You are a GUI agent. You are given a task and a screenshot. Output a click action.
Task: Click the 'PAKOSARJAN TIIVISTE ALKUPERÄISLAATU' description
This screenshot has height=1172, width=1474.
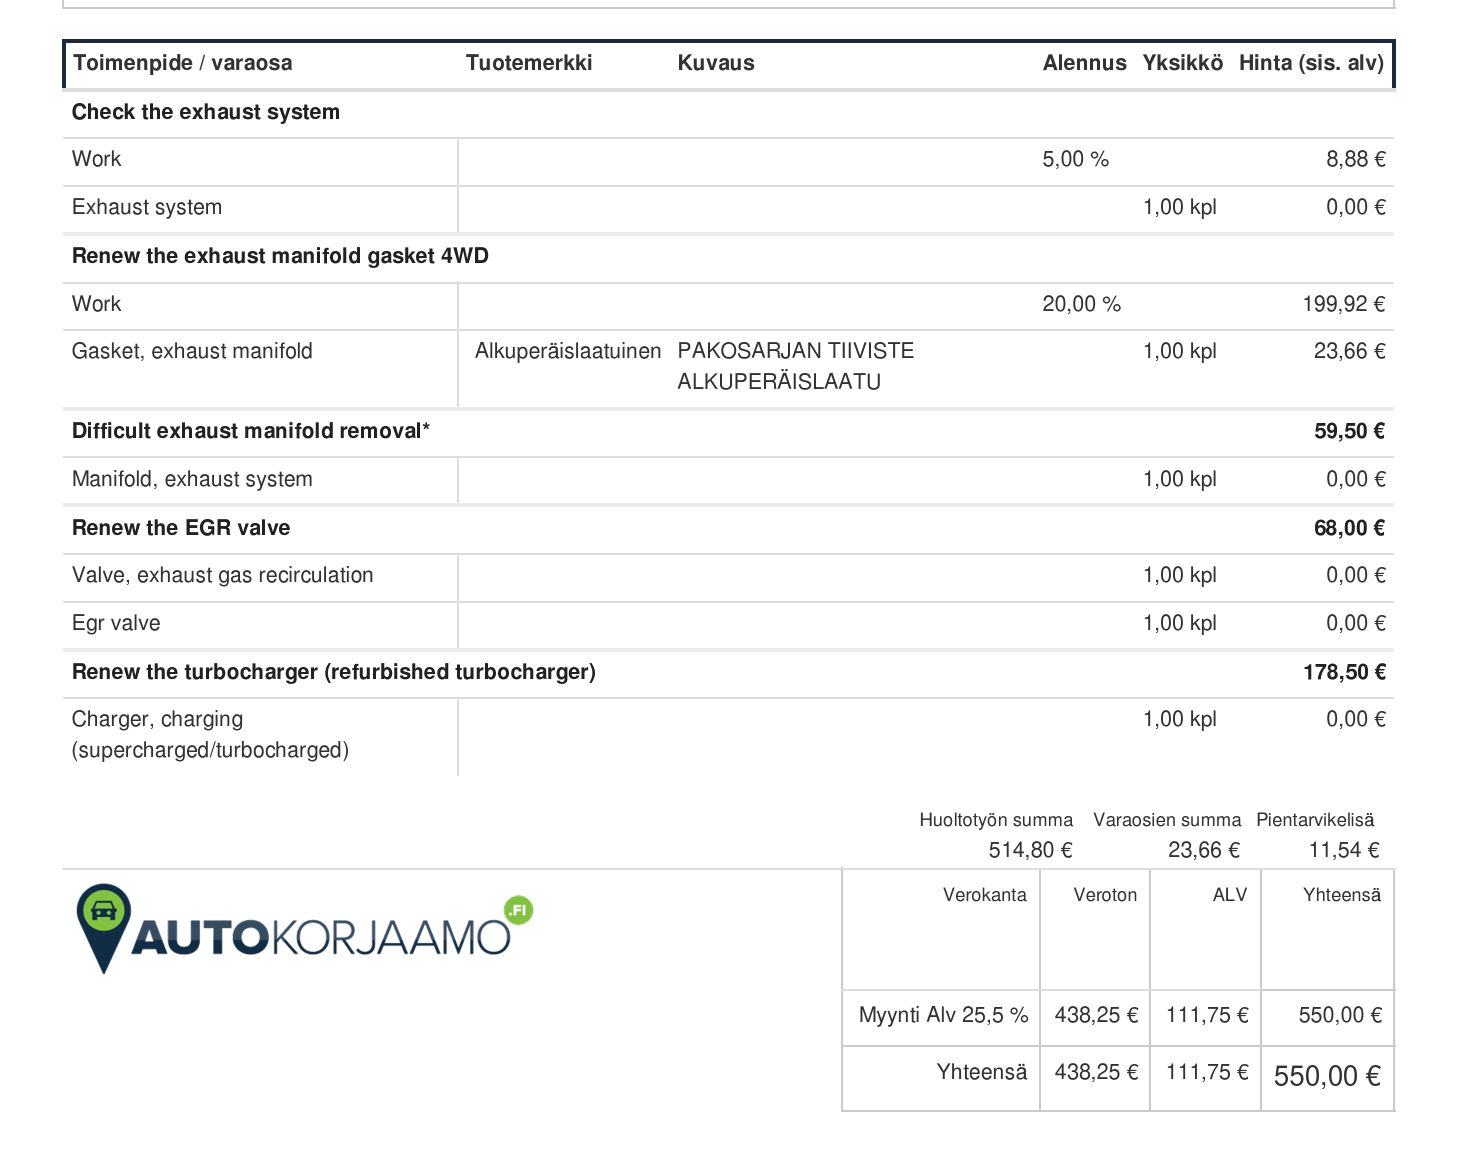795,366
